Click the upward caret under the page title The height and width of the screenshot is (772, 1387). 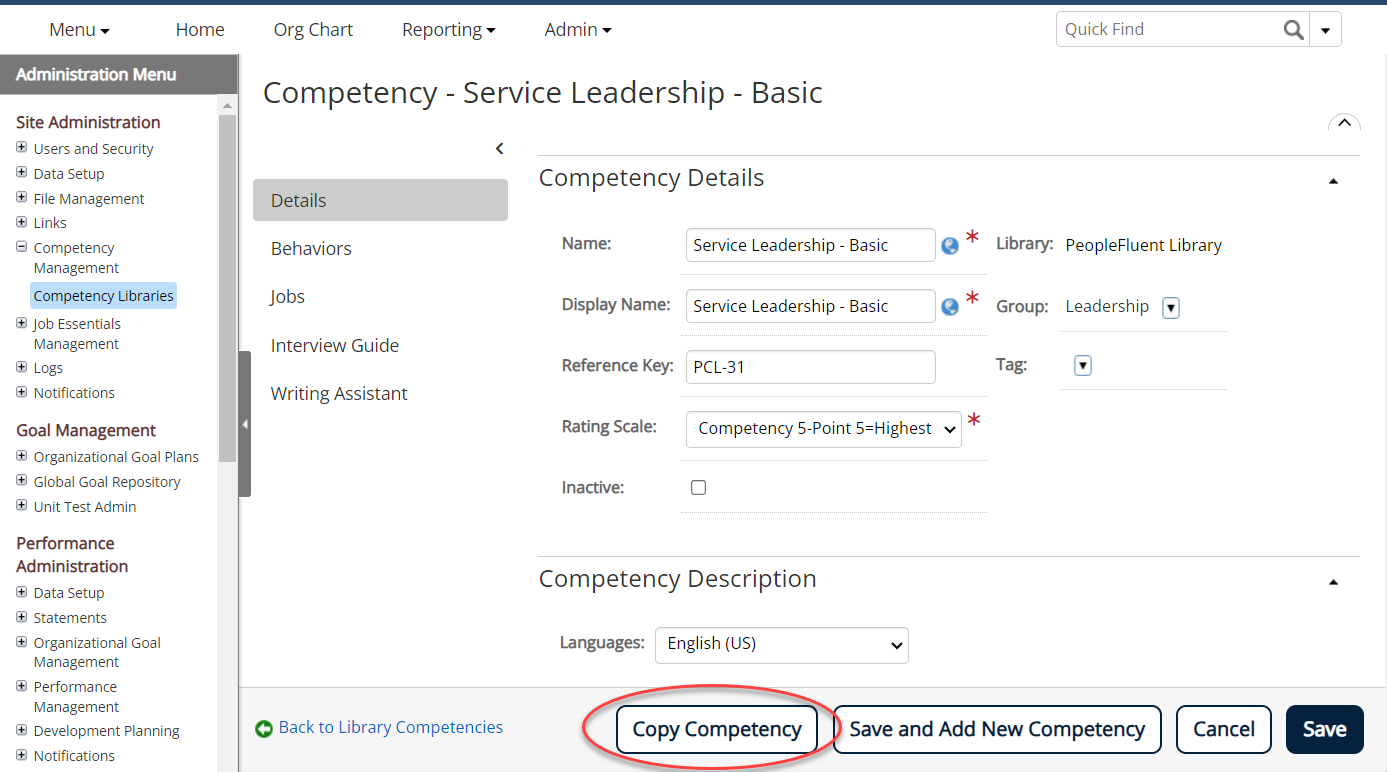1344,124
